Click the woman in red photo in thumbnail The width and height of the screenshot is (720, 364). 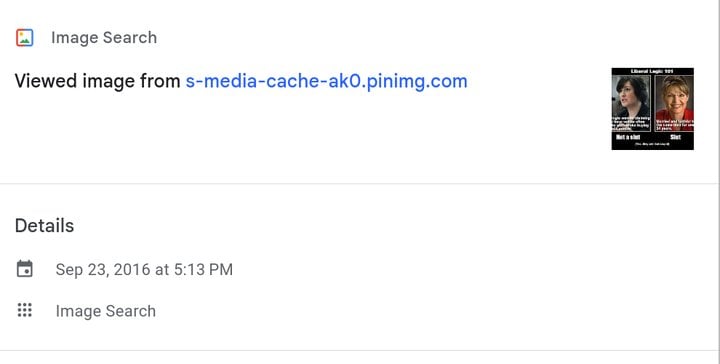(x=674, y=103)
